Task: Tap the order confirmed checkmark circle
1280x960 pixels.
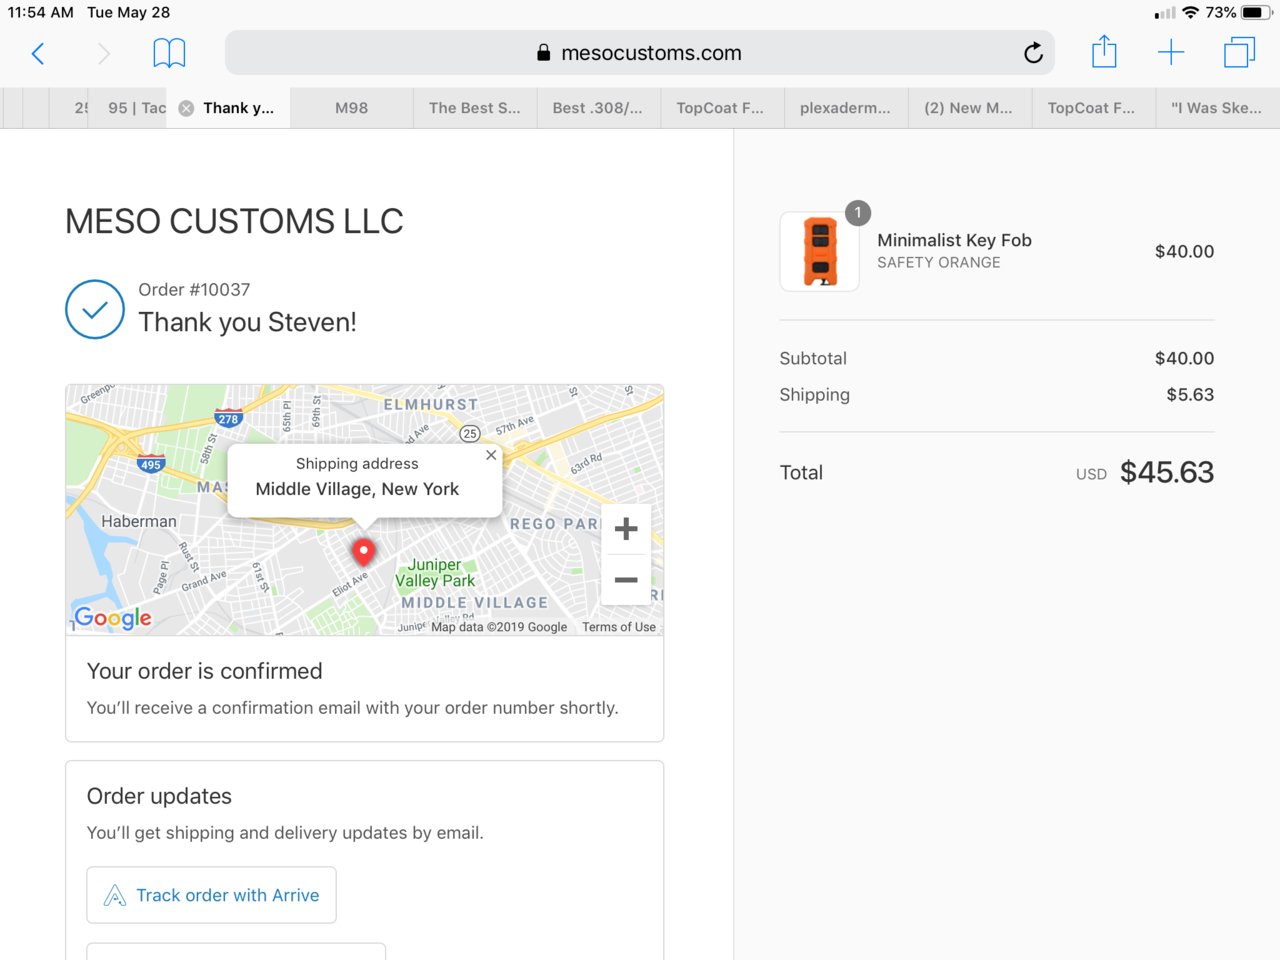Action: coord(95,309)
